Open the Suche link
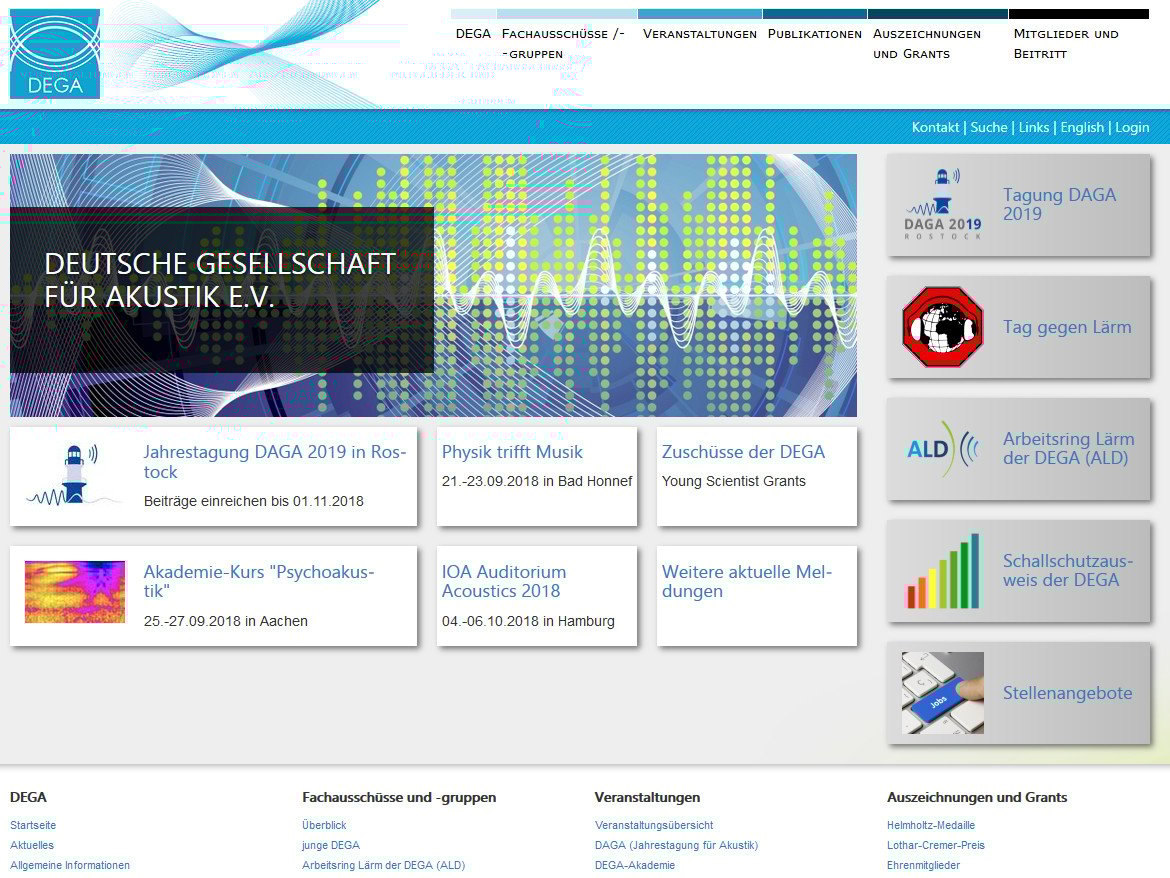The width and height of the screenshot is (1170, 878). tap(989, 128)
